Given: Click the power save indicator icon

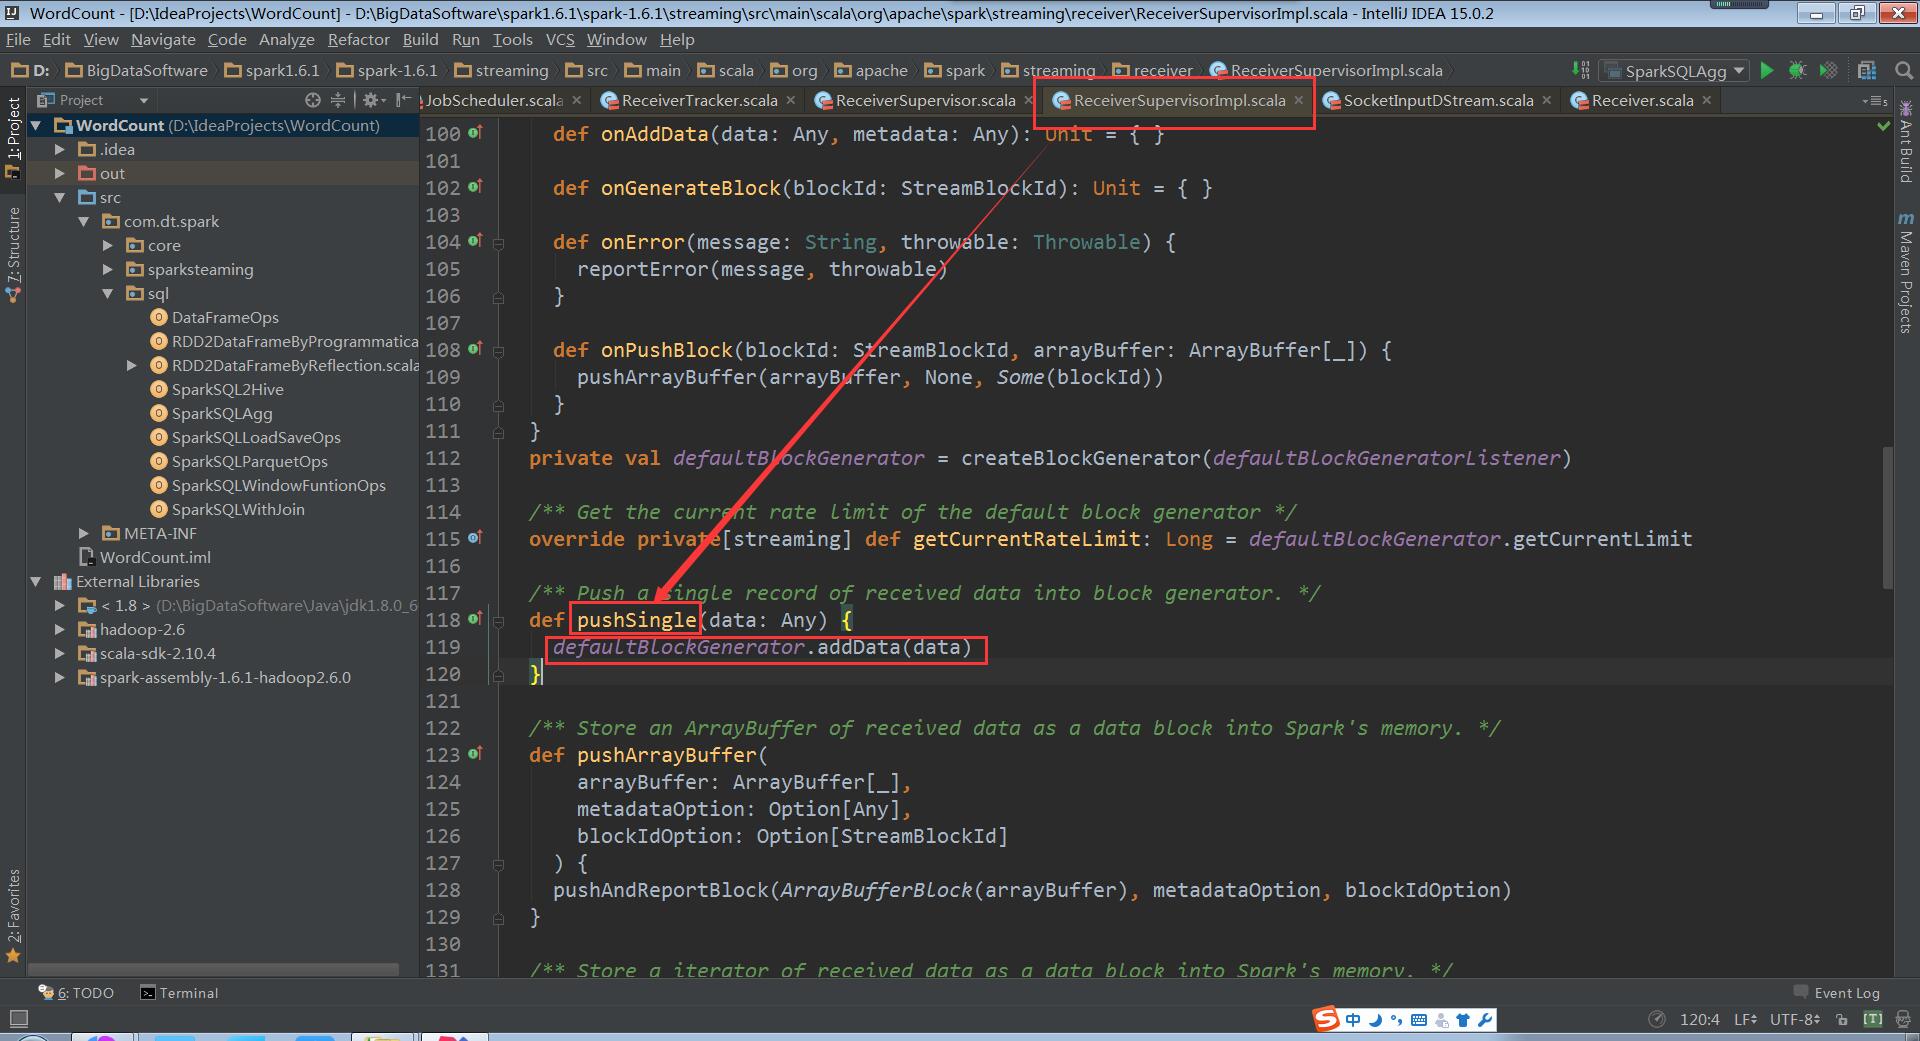Looking at the screenshot, I should tap(1657, 1019).
